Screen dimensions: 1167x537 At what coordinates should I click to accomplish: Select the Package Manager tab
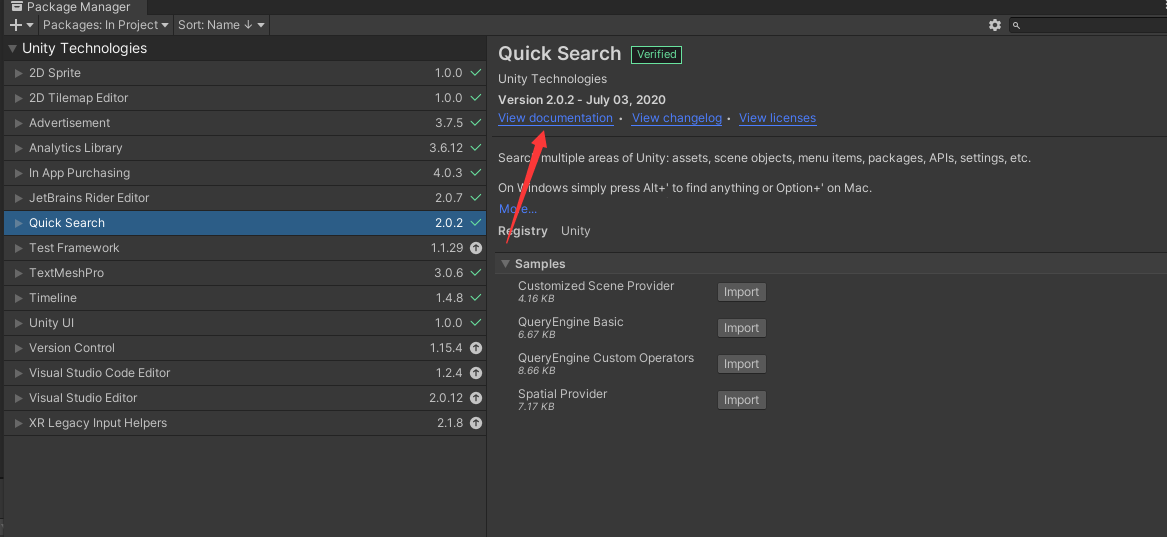73,7
